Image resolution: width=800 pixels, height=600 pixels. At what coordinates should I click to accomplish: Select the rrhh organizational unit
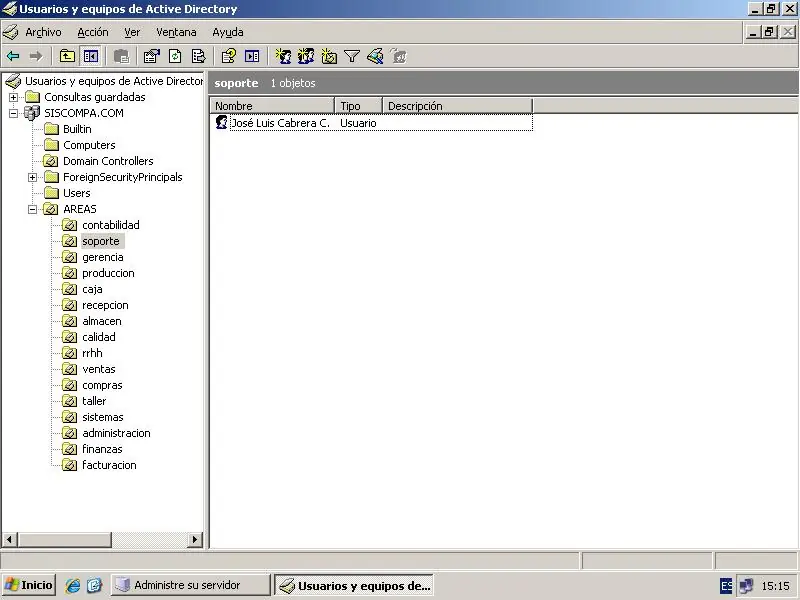tap(92, 353)
